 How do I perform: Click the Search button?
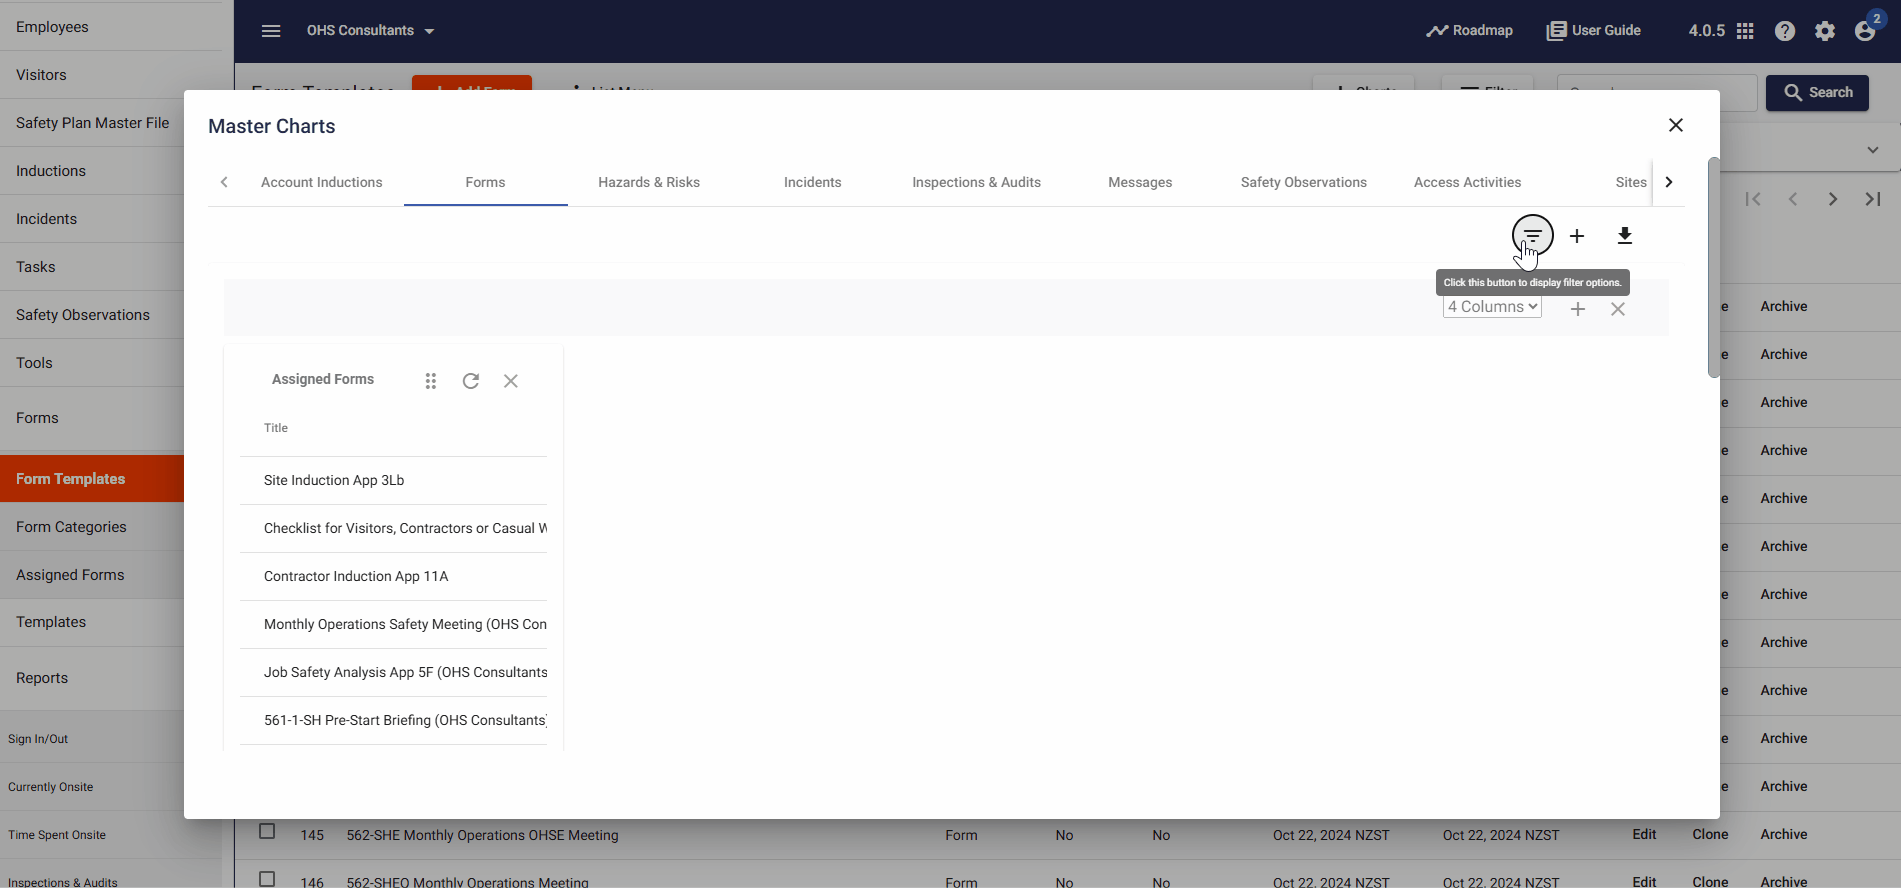pyautogui.click(x=1817, y=92)
